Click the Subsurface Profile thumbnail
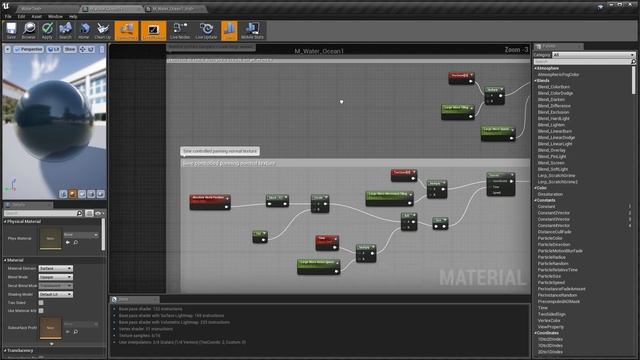The image size is (640, 360). pyautogui.click(x=50, y=328)
